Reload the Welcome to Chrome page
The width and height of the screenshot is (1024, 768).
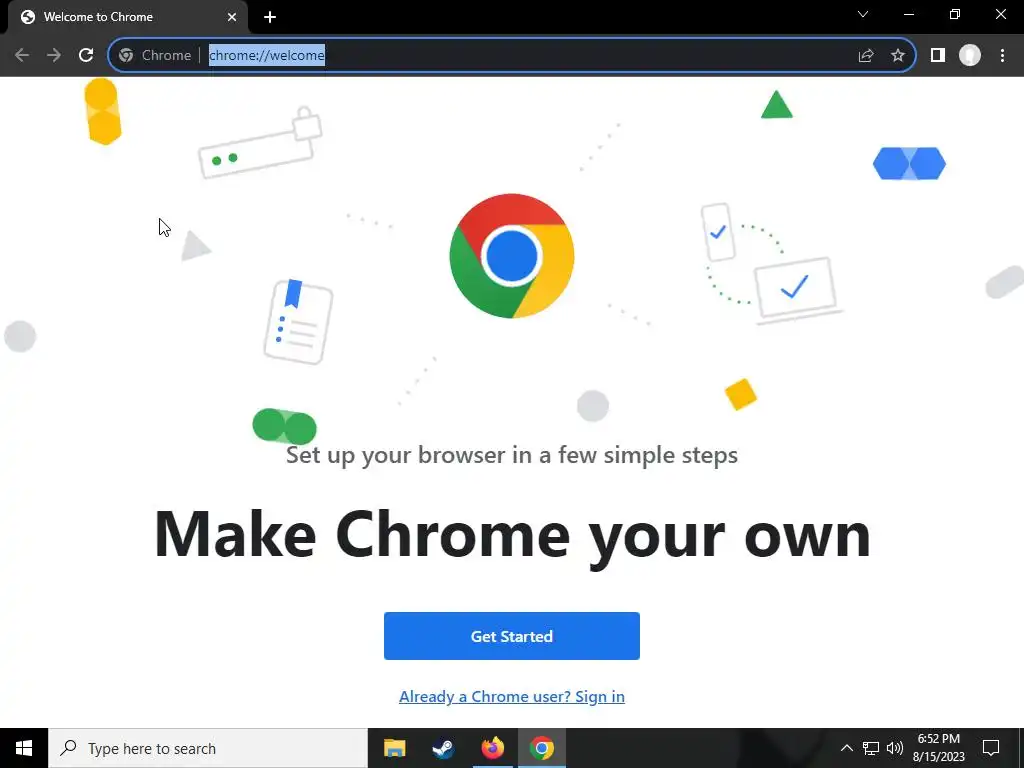pos(86,56)
